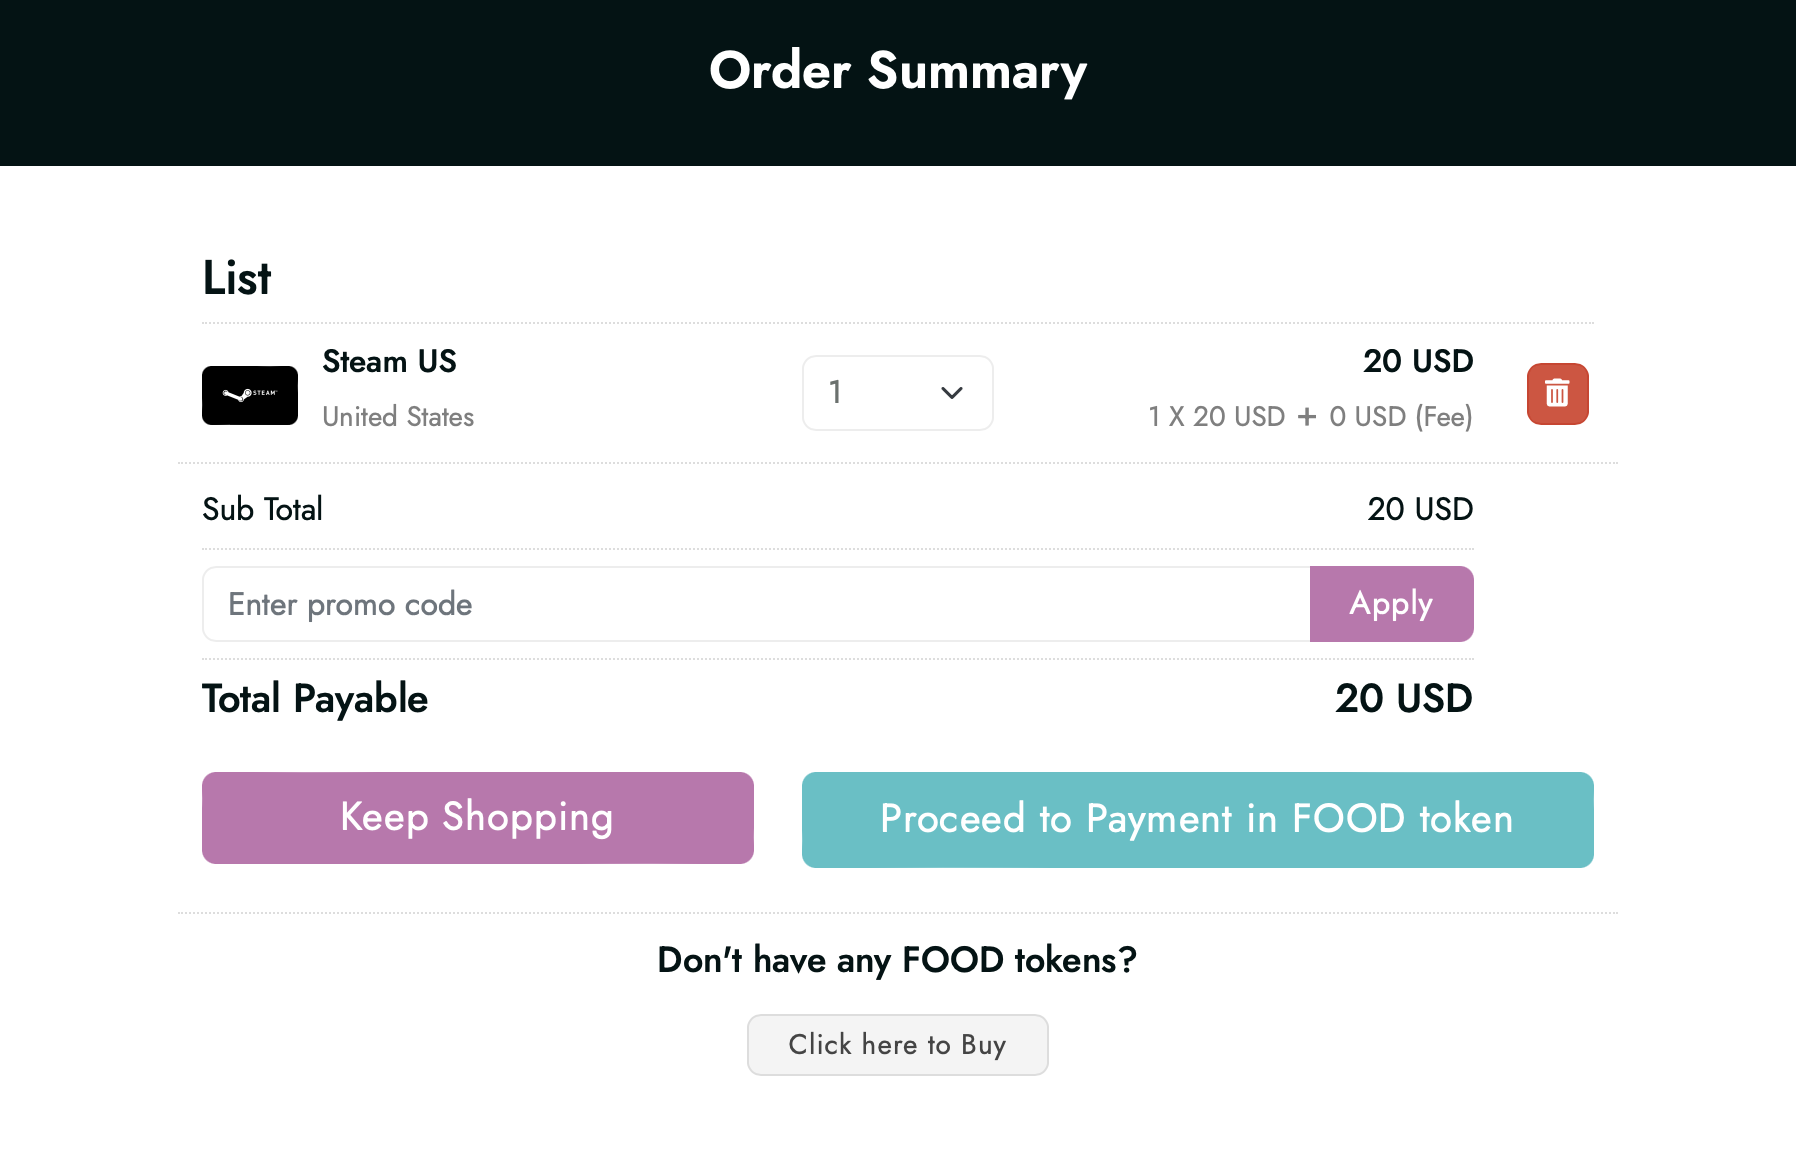Open the quantity dropdown showing 1
Screen dimensions: 1796x1166
[896, 393]
